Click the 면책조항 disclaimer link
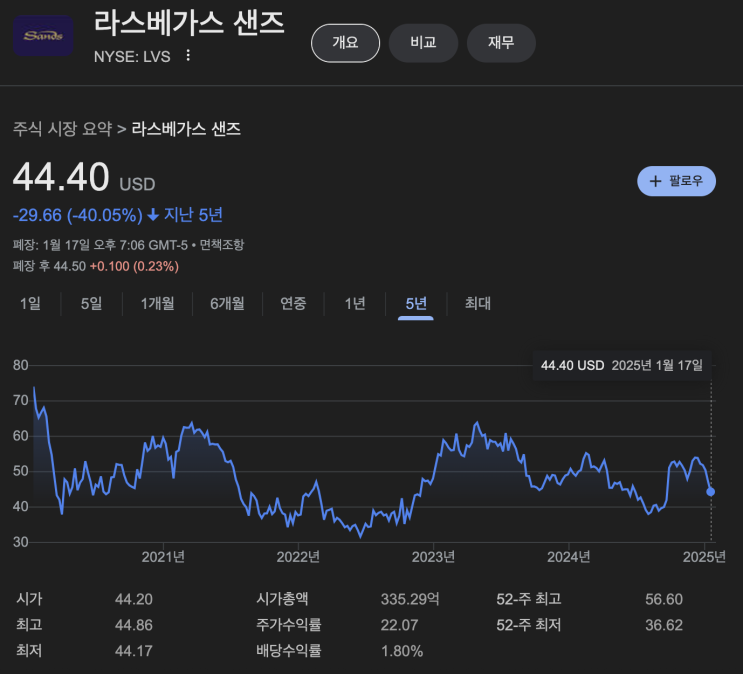Image resolution: width=743 pixels, height=674 pixels. pos(221,245)
